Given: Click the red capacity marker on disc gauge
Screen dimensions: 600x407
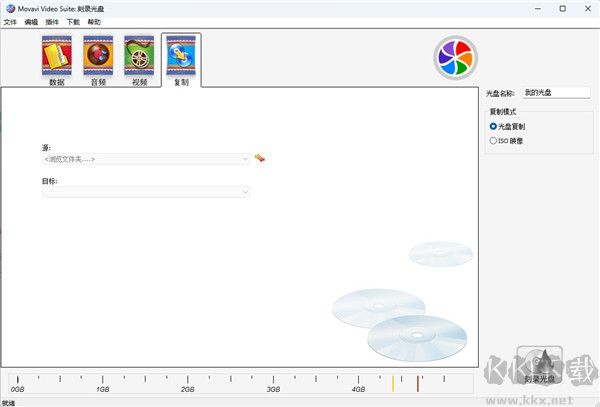Looking at the screenshot, I should [x=418, y=384].
